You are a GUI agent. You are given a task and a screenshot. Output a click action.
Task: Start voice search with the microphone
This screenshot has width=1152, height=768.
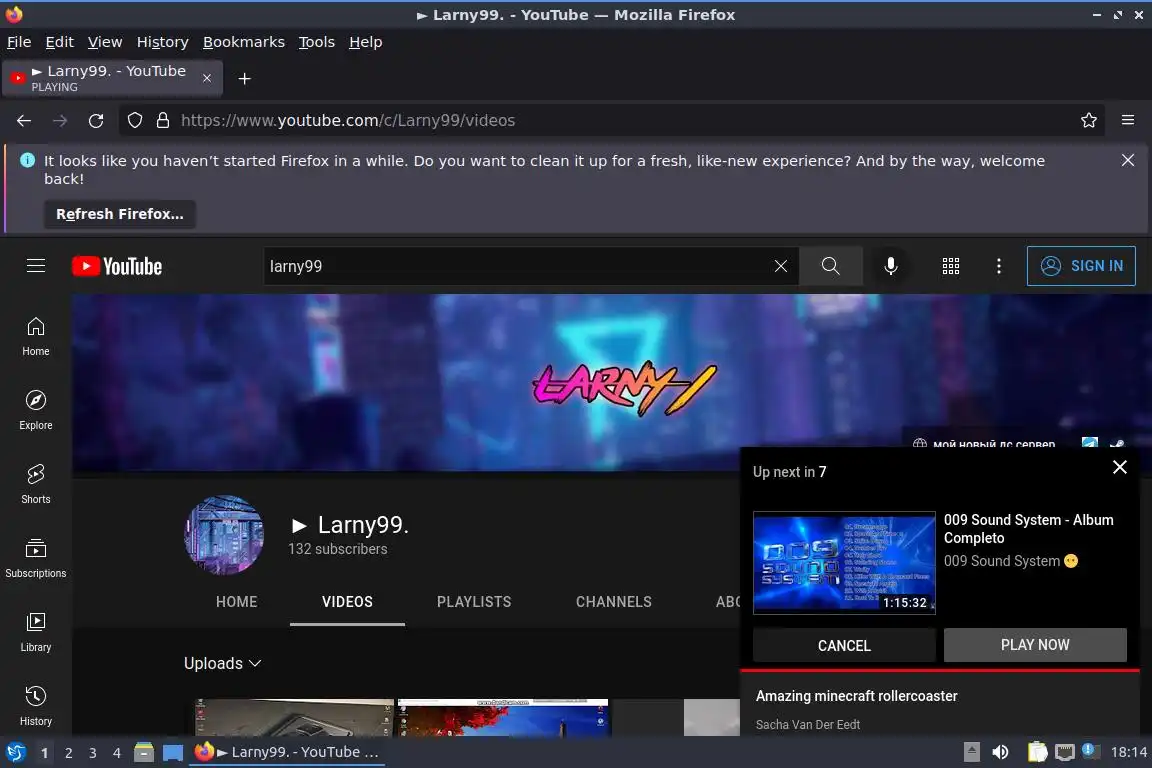890,266
